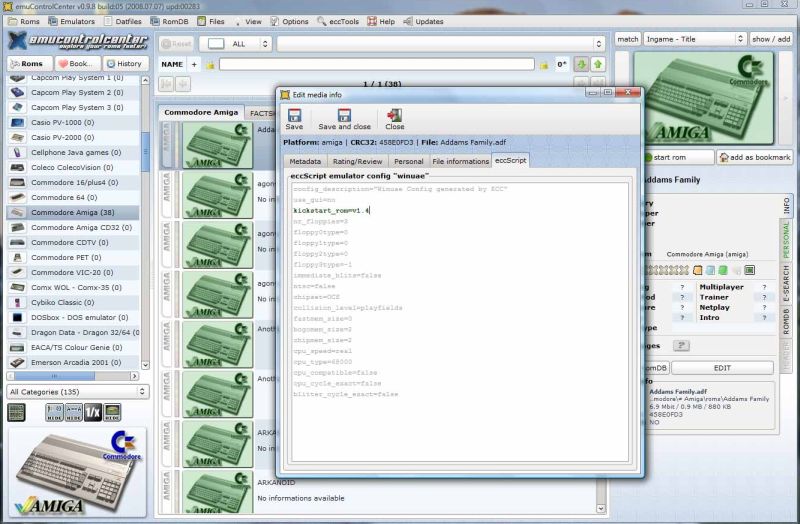Click platform list scroll up arrow
The width and height of the screenshot is (800, 524).
[x=145, y=81]
